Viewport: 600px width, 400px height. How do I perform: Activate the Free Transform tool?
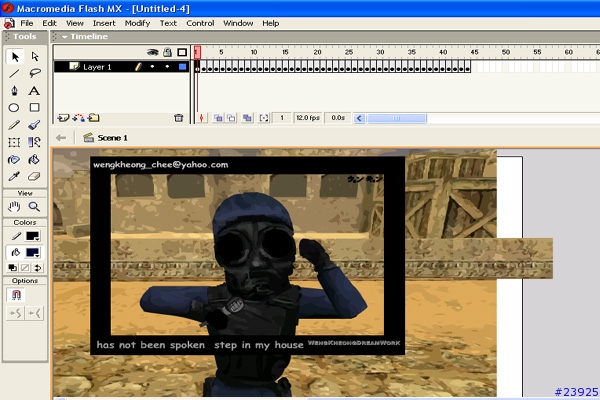coord(14,142)
